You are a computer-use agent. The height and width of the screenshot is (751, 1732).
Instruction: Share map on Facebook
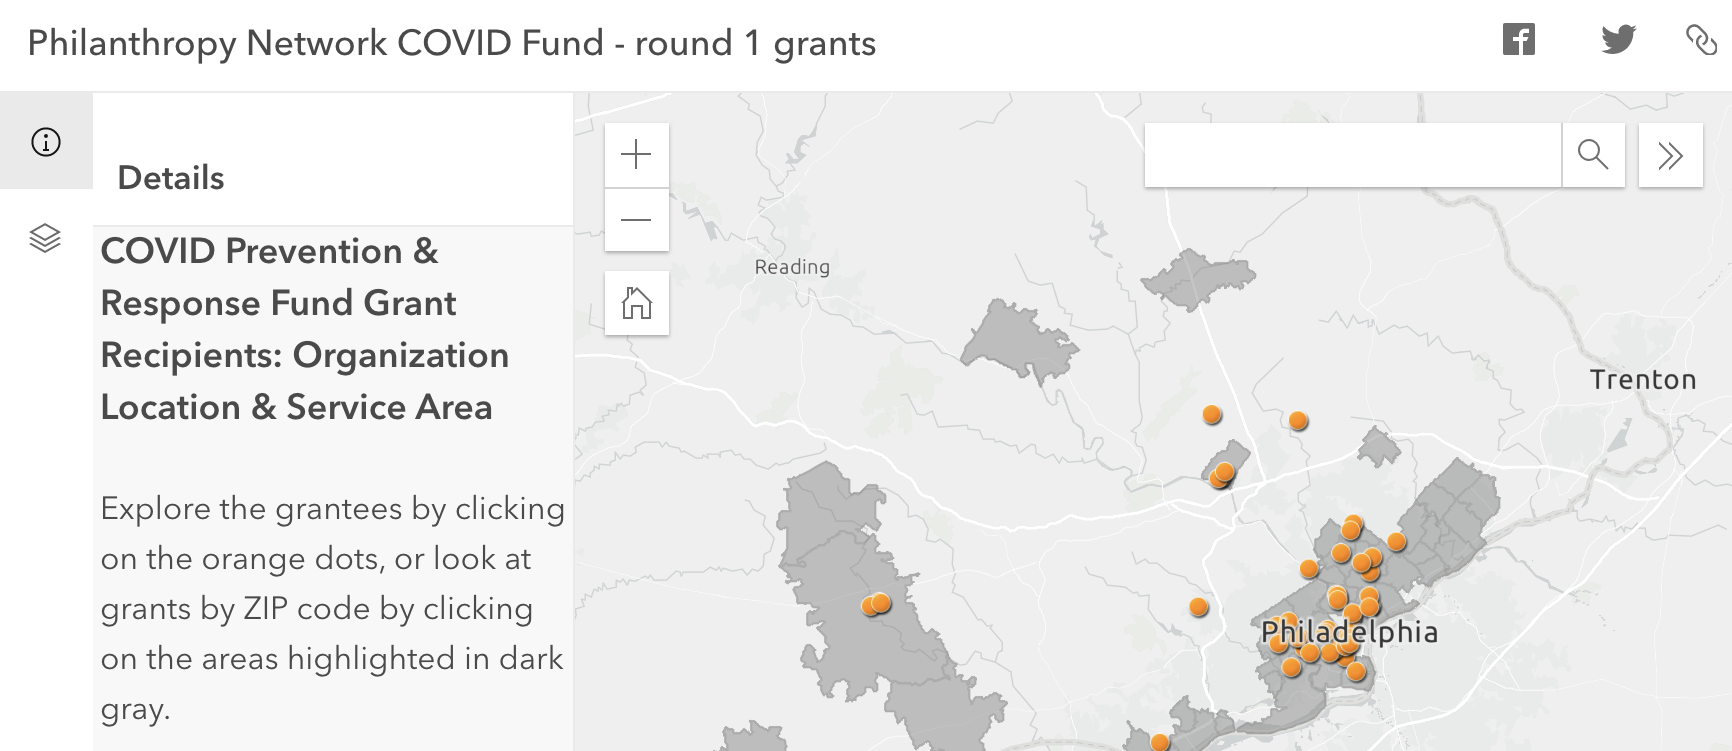pos(1518,40)
